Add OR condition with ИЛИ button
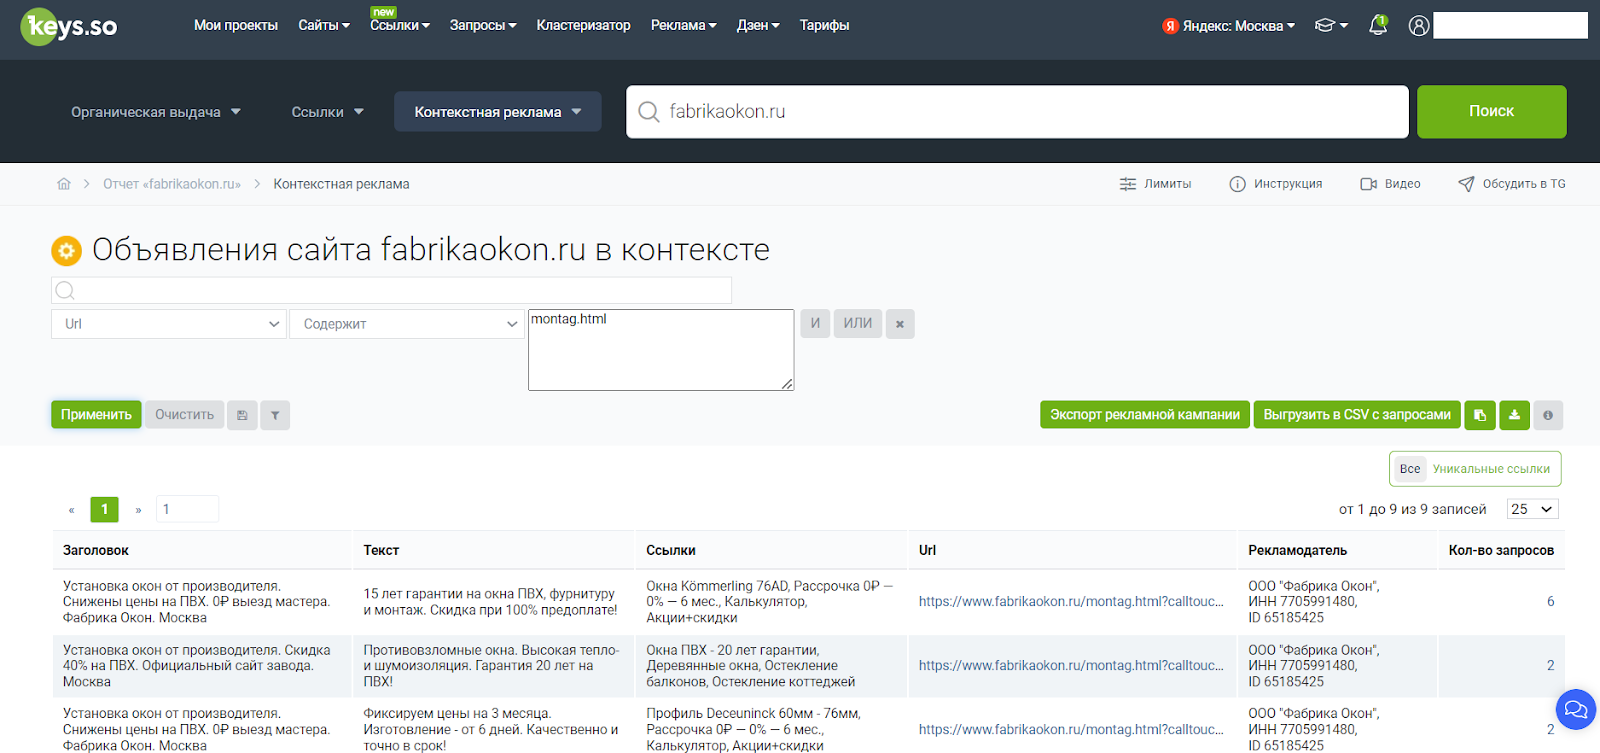 (x=858, y=324)
